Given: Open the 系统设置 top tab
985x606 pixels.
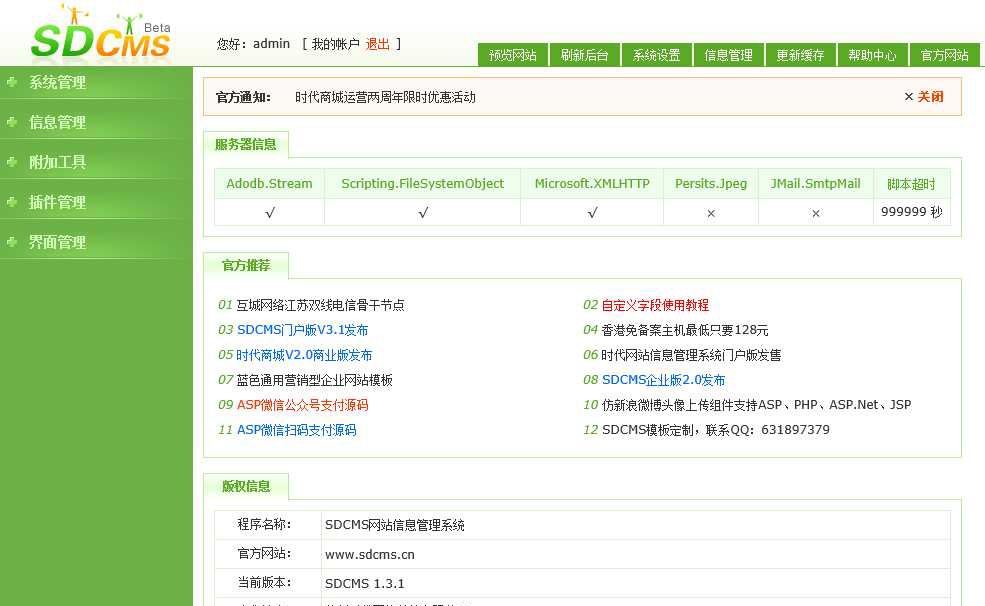Looking at the screenshot, I should [656, 55].
